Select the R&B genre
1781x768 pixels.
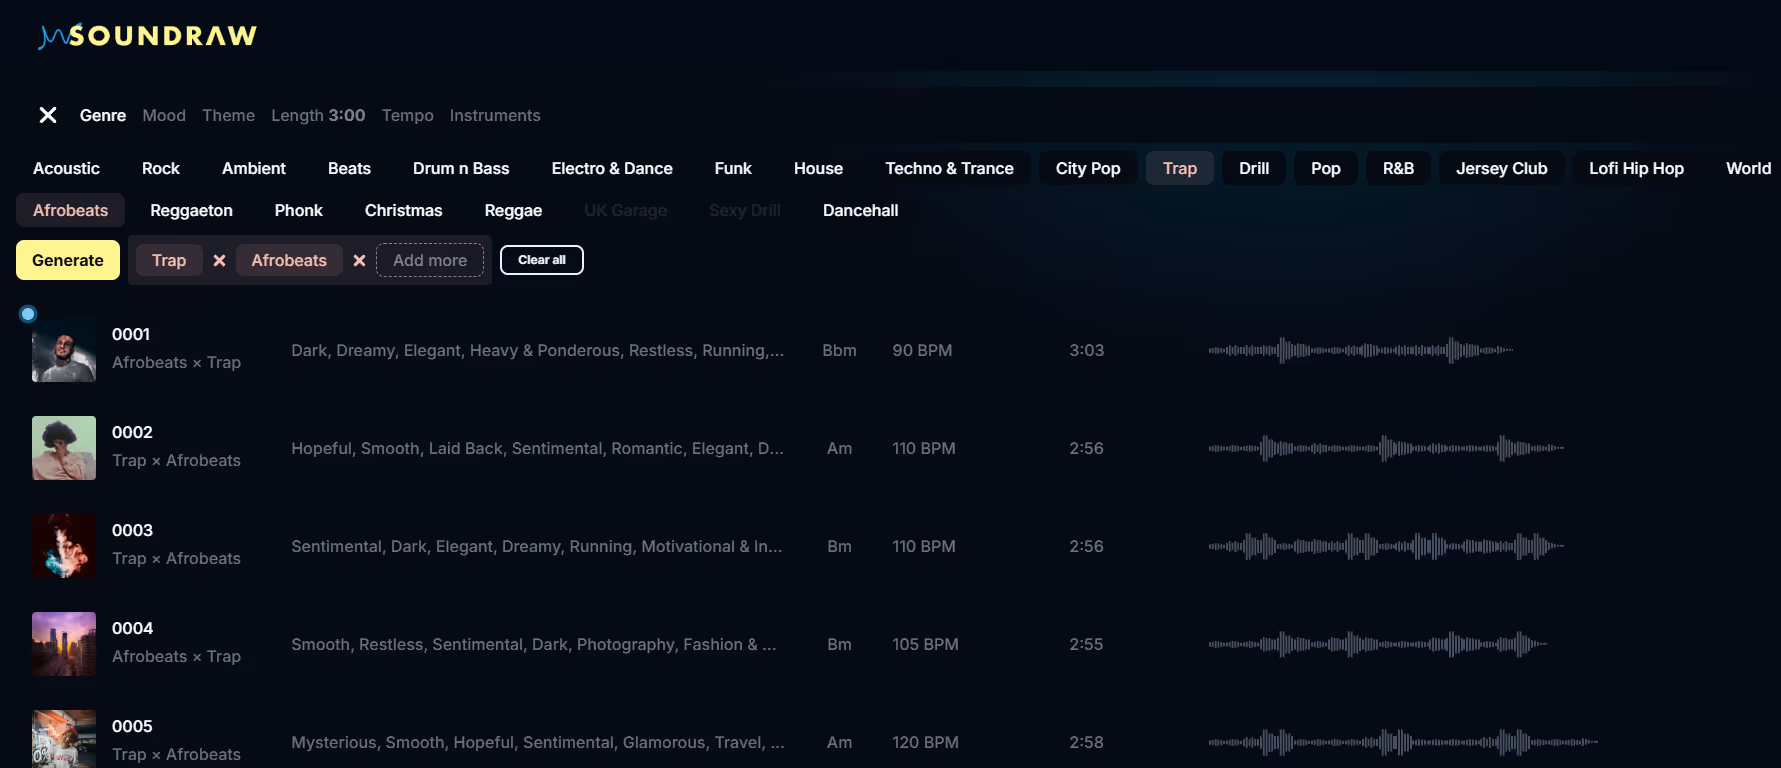1398,168
